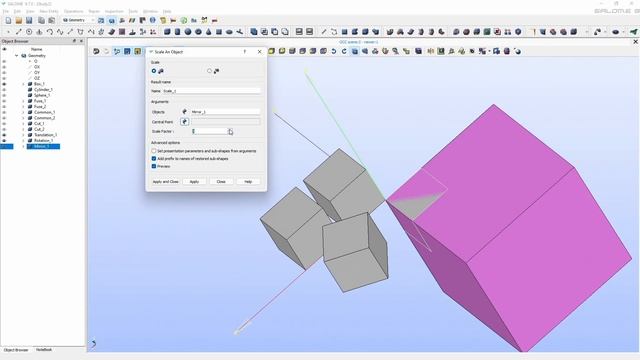Click the New document icon
The width and height of the screenshot is (640, 360).
tap(8, 20)
